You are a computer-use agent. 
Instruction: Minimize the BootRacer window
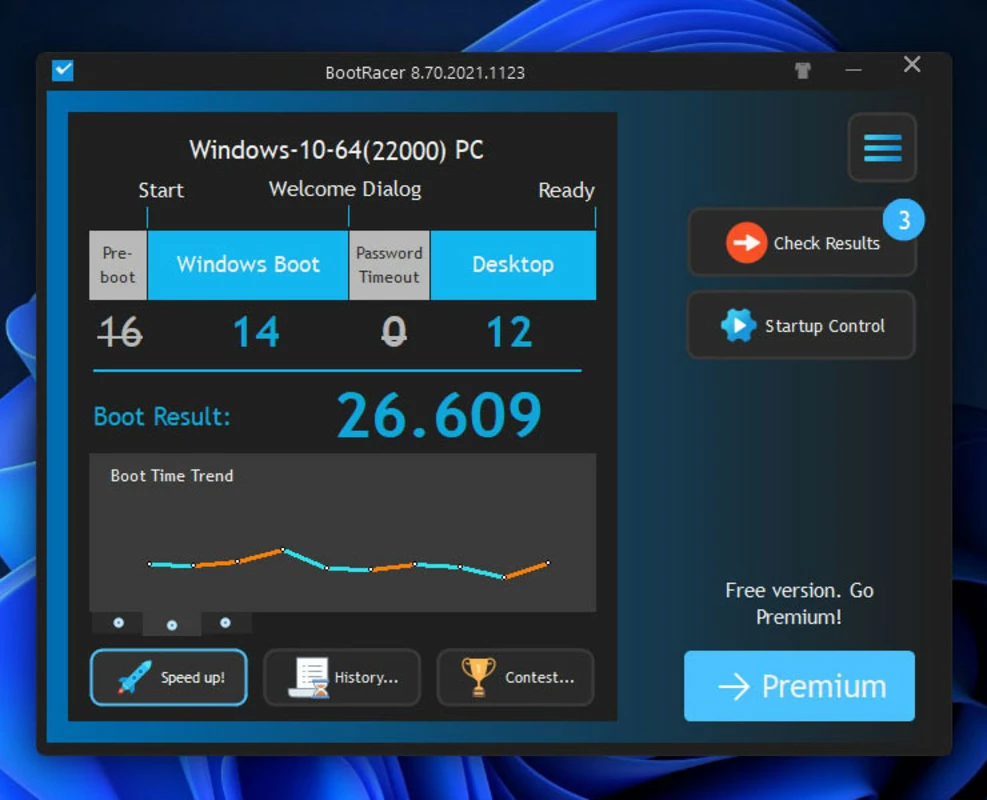pos(853,70)
